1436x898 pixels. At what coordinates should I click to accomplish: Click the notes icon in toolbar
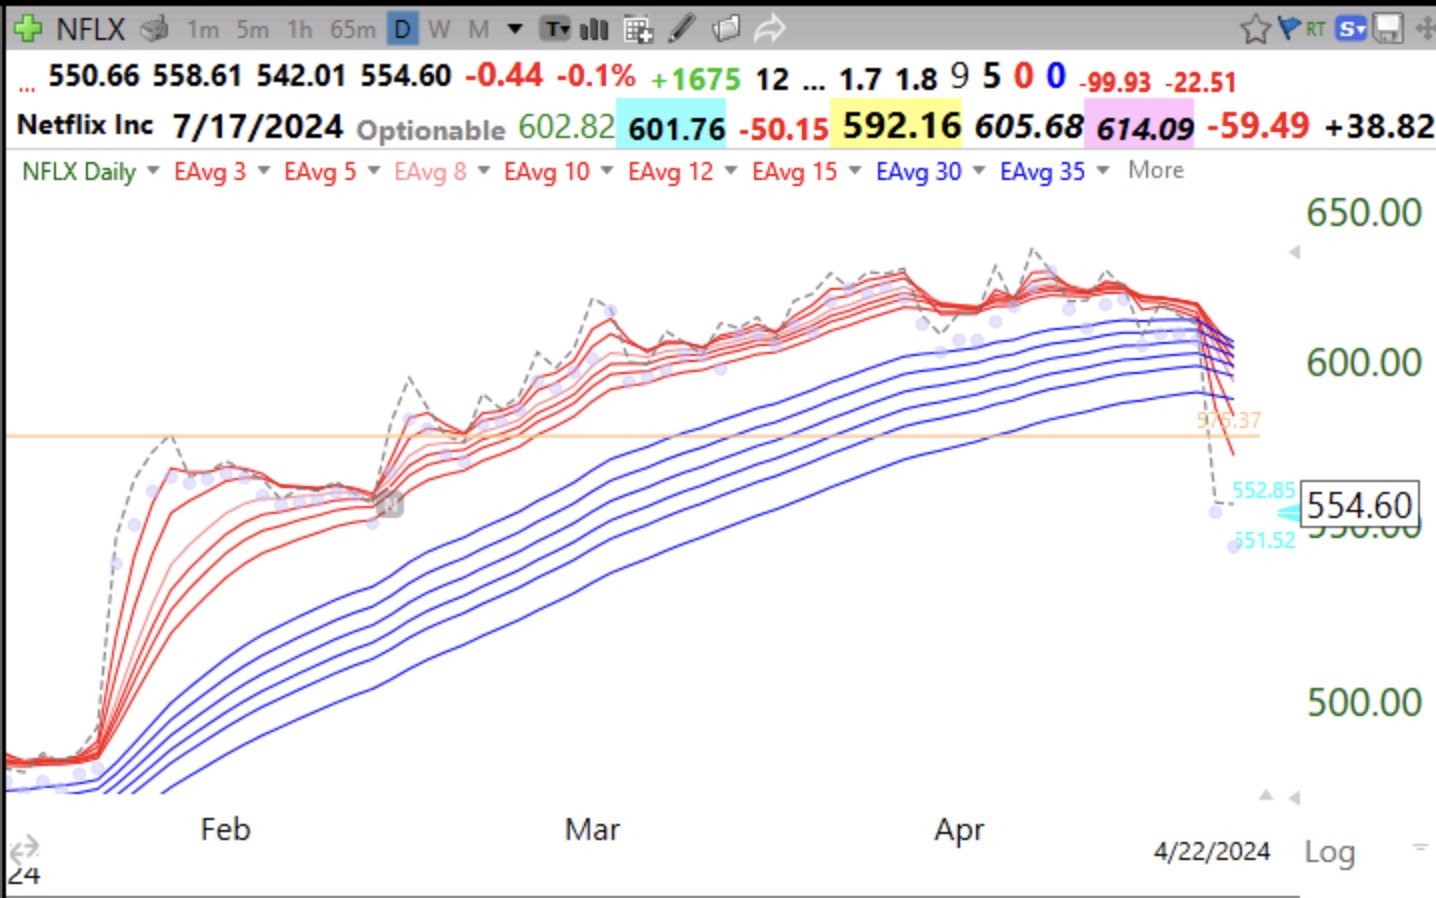tap(726, 29)
